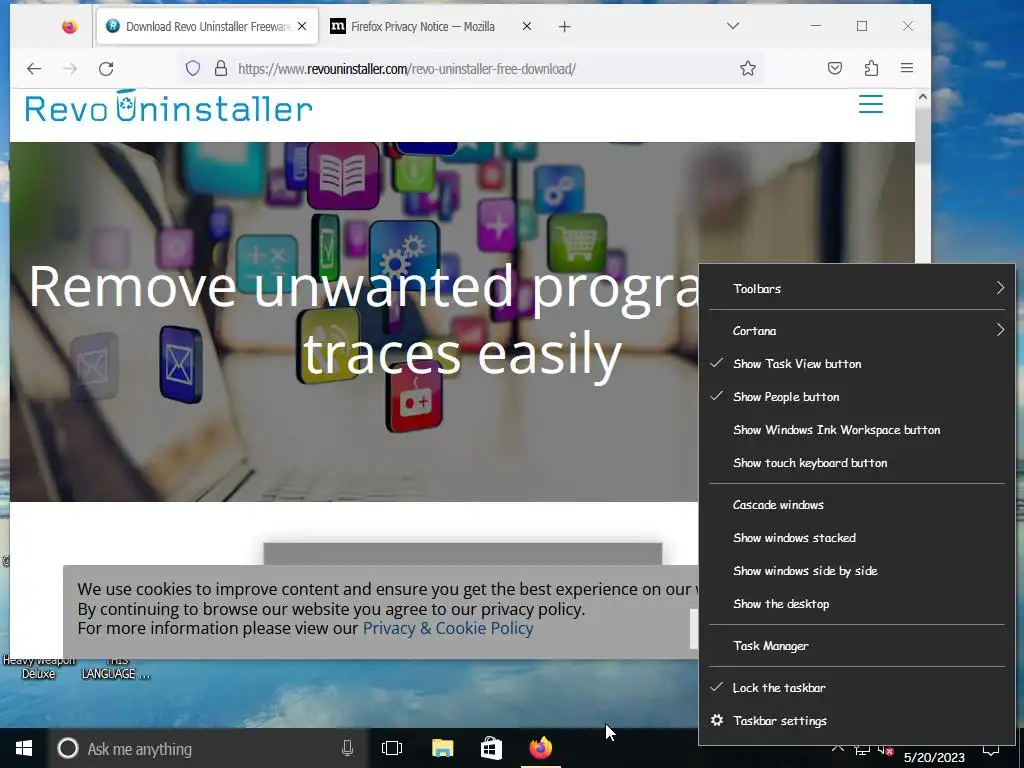1024x768 pixels.
Task: Select Show the desktop
Action: (856, 604)
